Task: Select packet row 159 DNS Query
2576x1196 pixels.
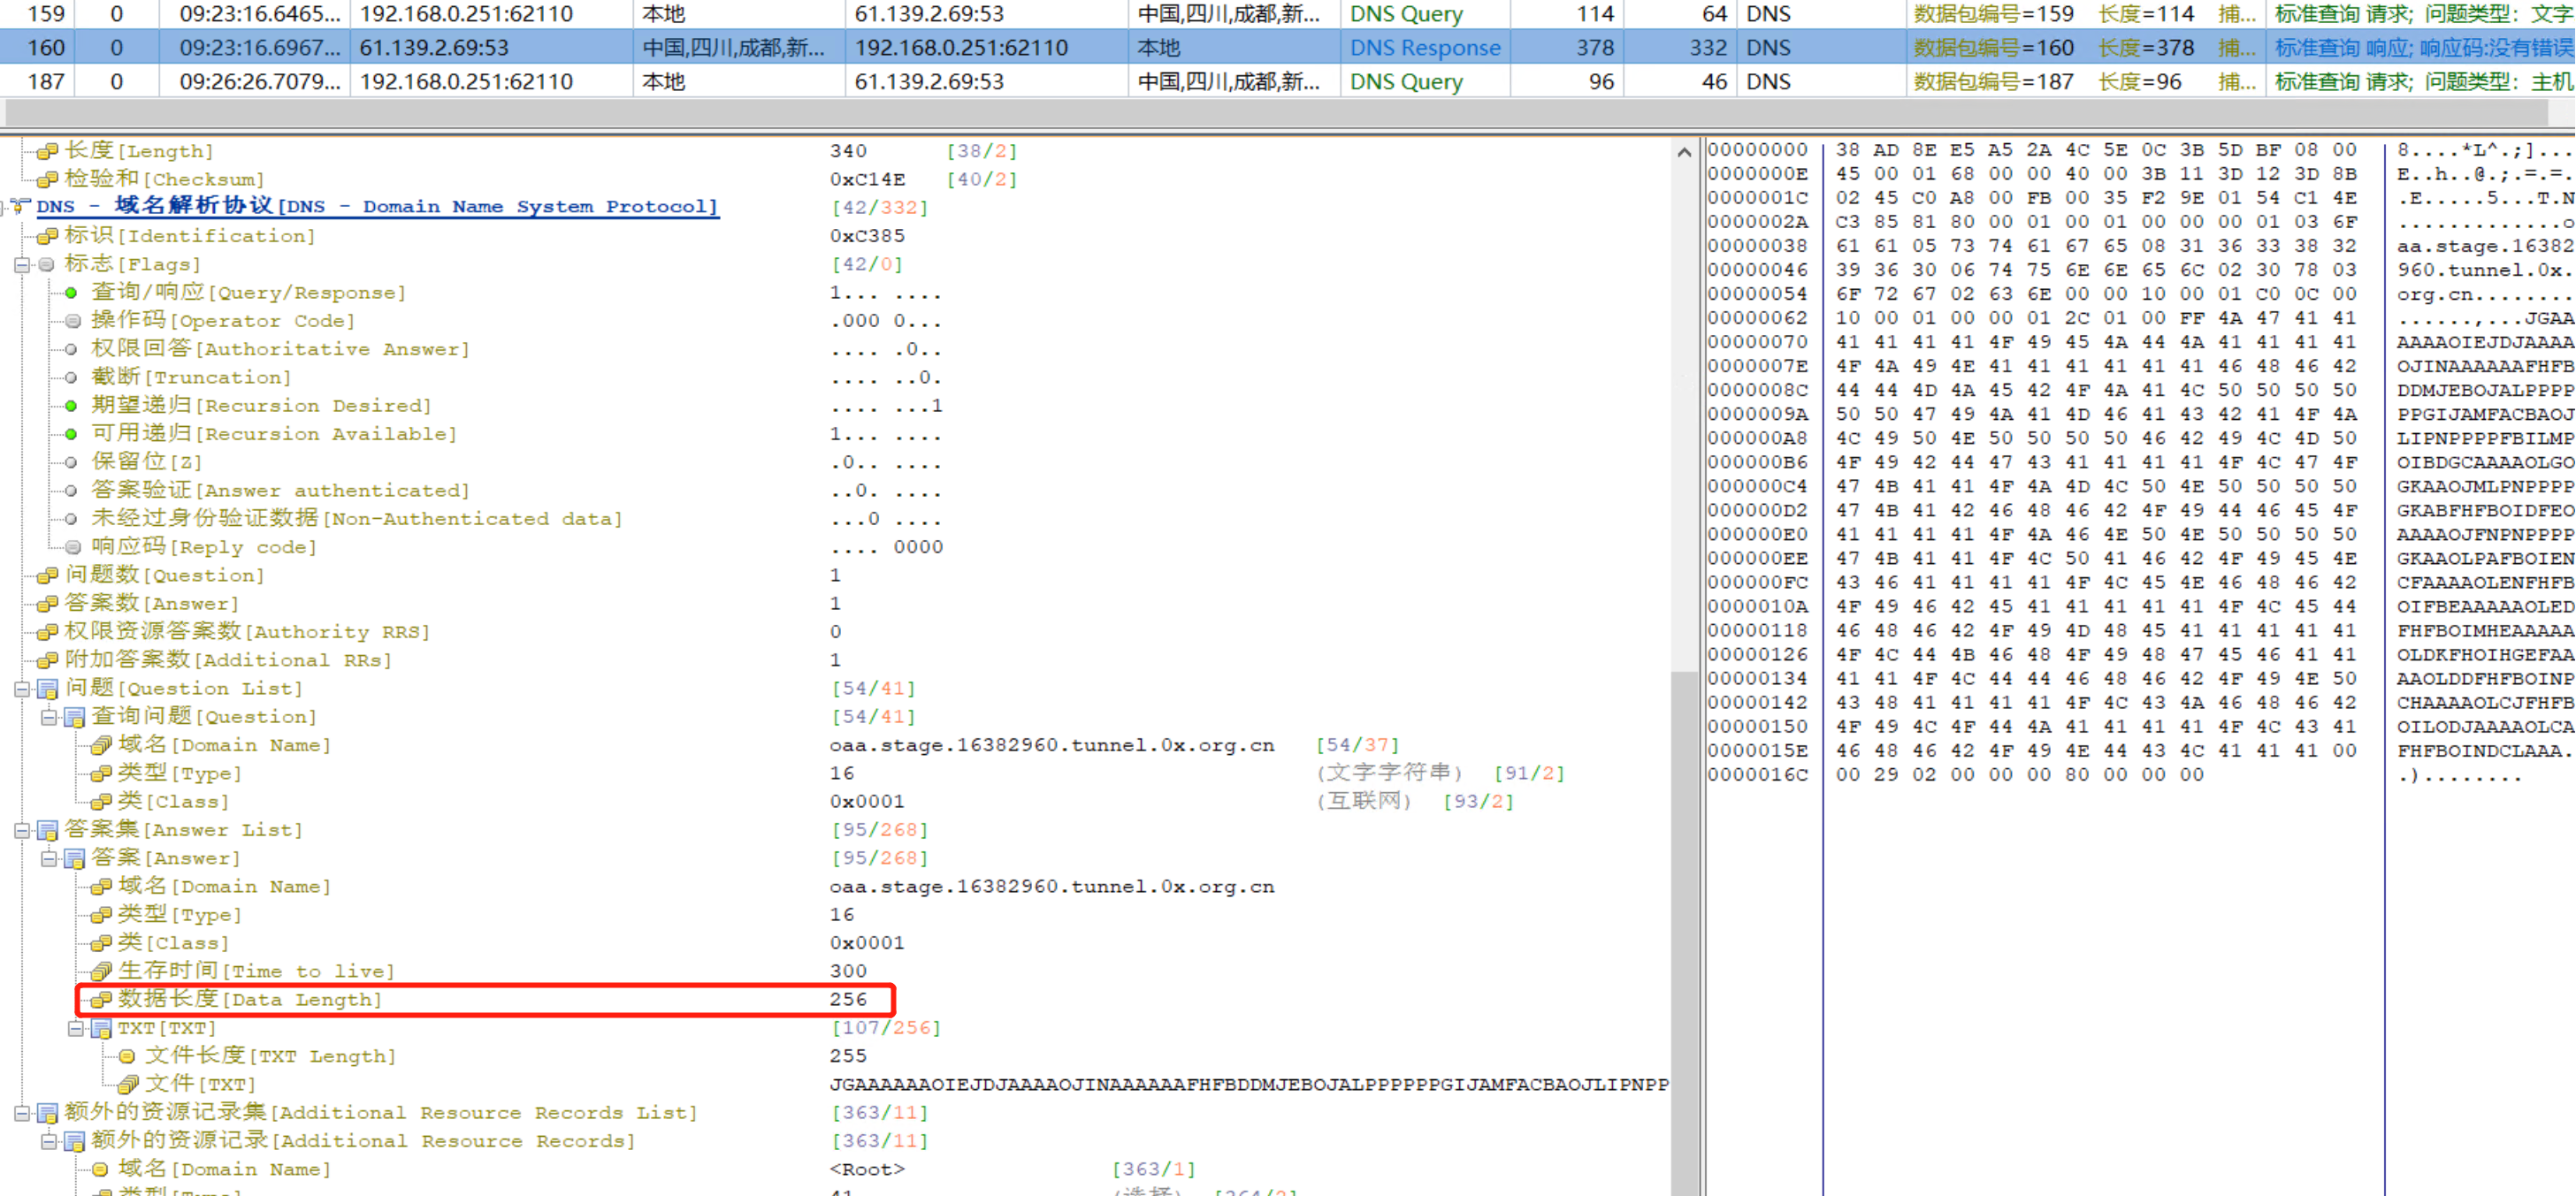Action: (1288, 14)
